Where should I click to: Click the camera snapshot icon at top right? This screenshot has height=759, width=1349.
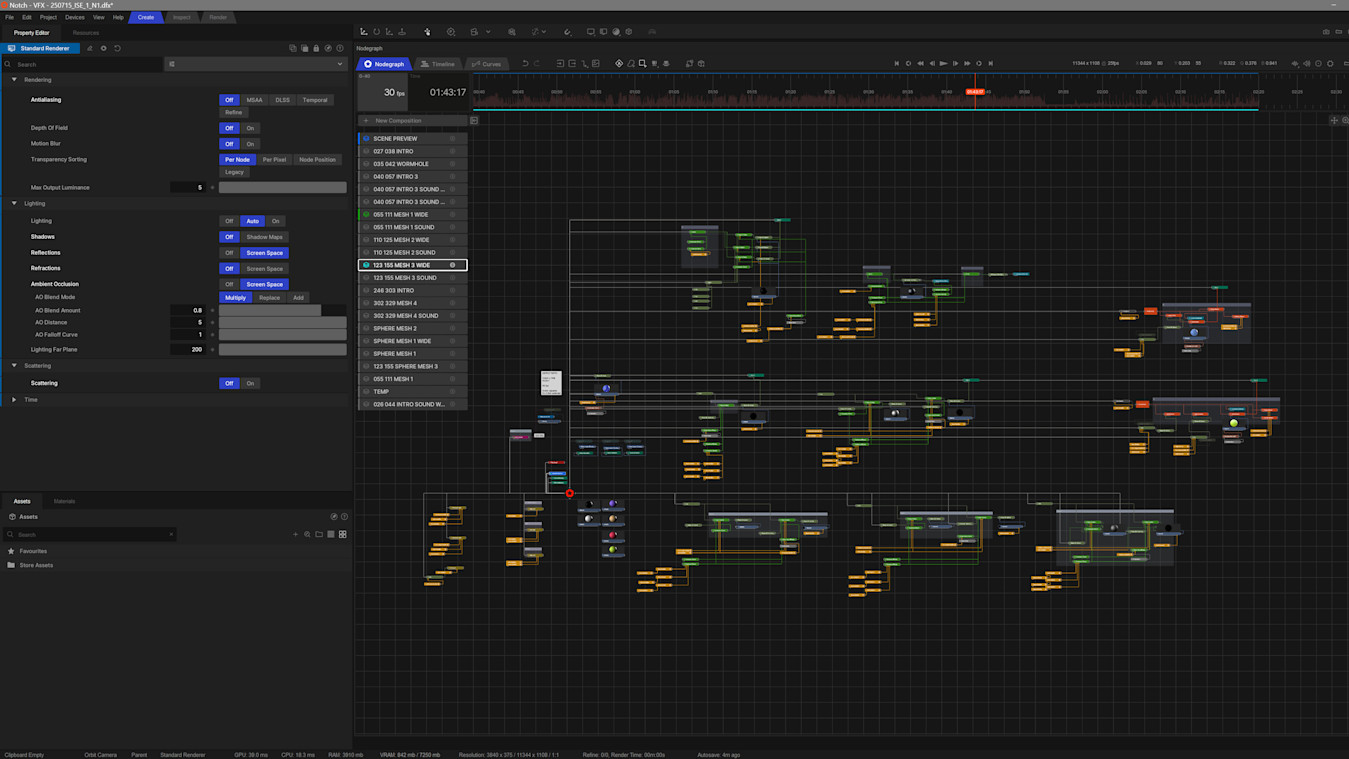[x=1326, y=31]
